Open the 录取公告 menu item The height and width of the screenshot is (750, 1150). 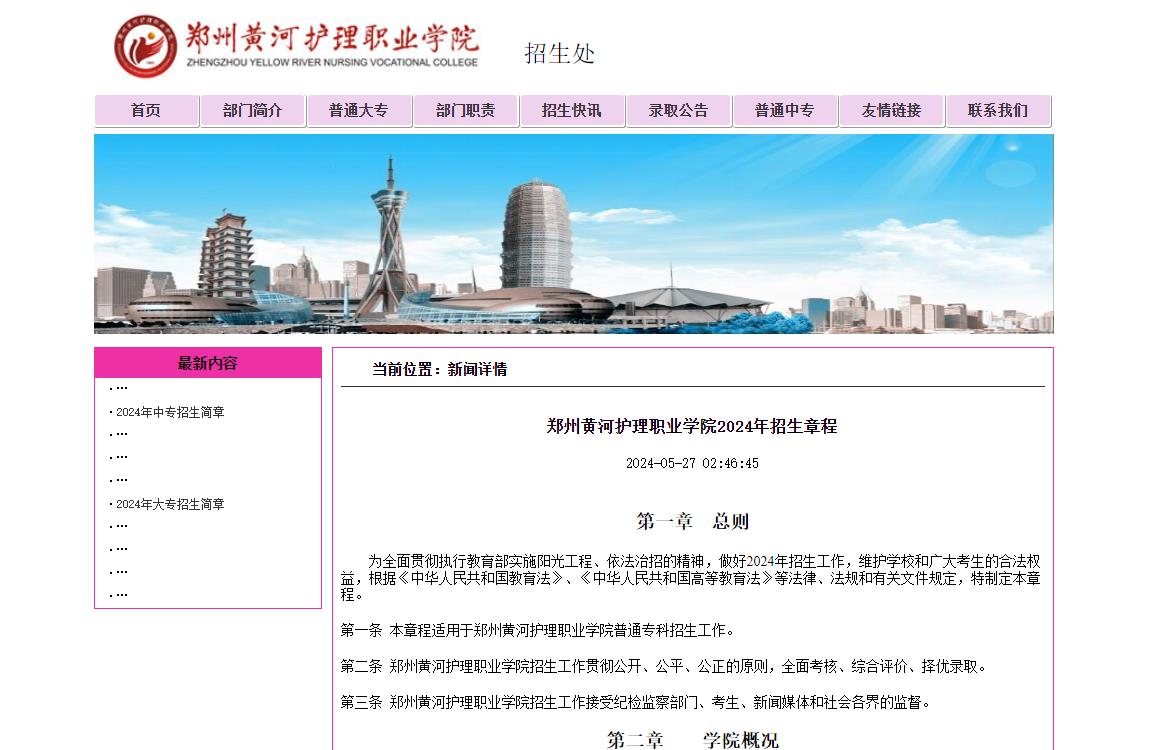point(678,111)
